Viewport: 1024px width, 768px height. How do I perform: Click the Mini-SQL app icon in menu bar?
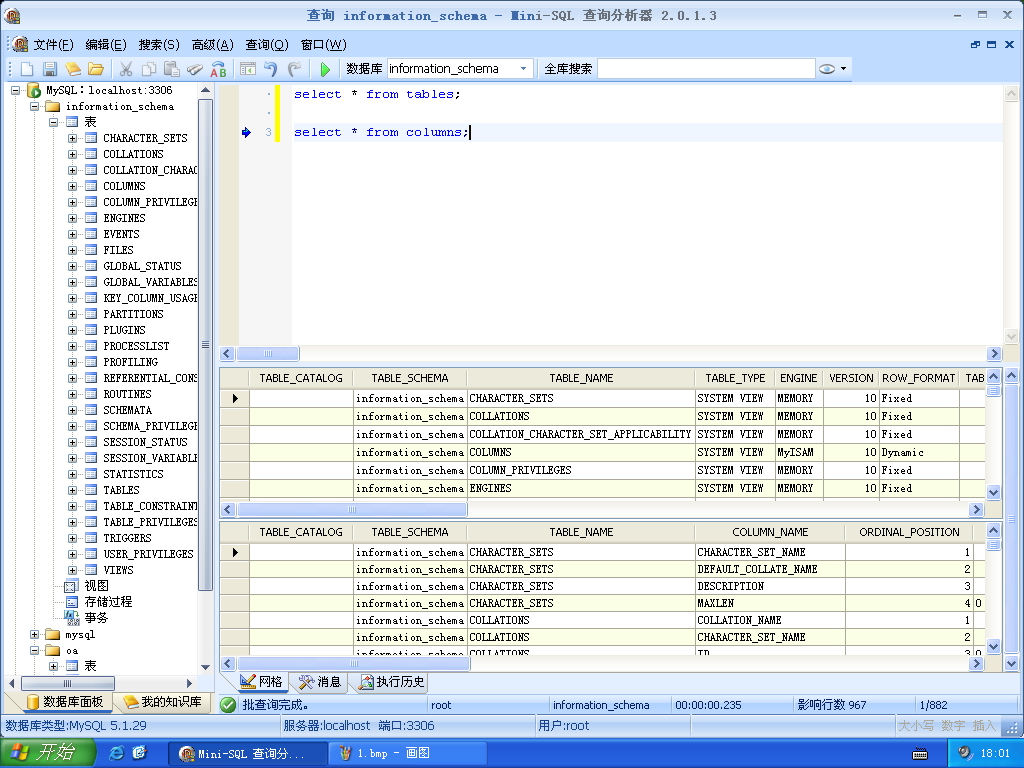tap(20, 44)
